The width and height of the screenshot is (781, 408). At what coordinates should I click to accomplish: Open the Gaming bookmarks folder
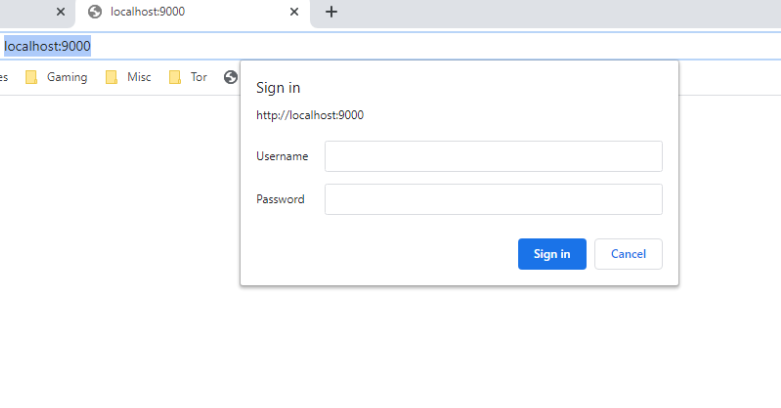[x=57, y=77]
